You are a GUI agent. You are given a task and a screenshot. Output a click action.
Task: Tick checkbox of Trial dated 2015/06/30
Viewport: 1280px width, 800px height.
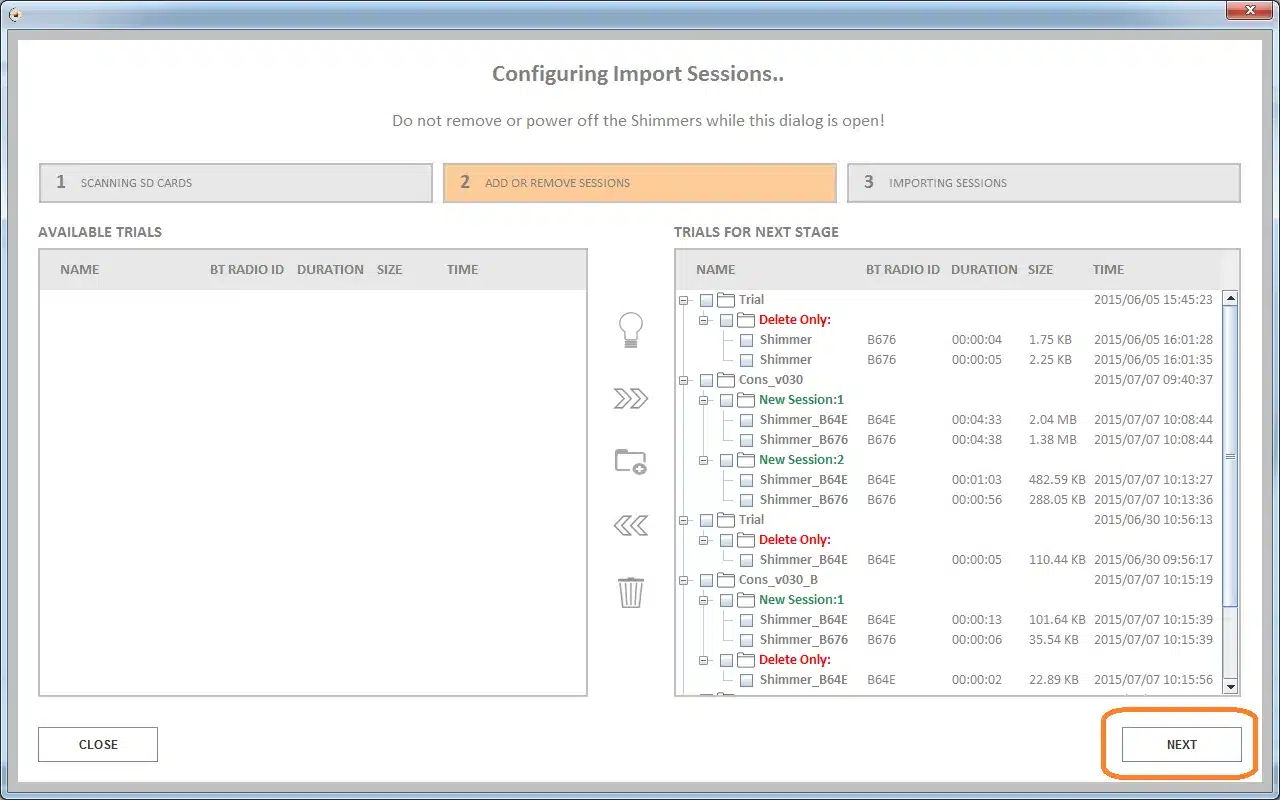pos(707,520)
